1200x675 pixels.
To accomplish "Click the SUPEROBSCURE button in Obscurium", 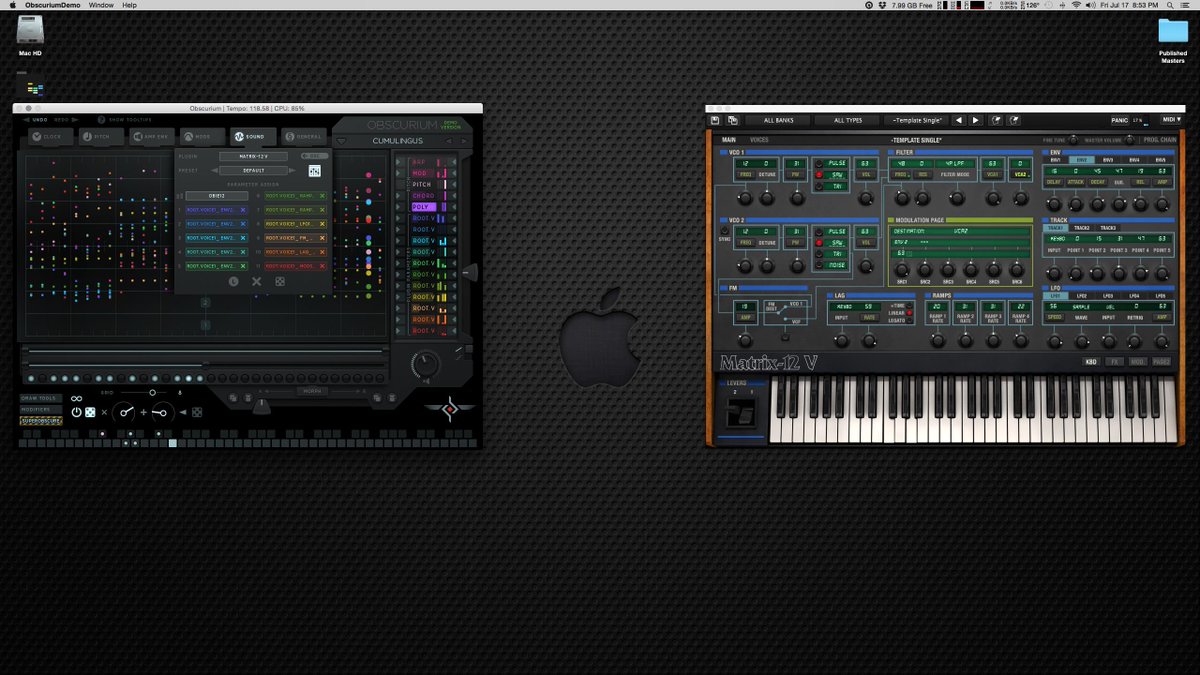I will [43, 420].
